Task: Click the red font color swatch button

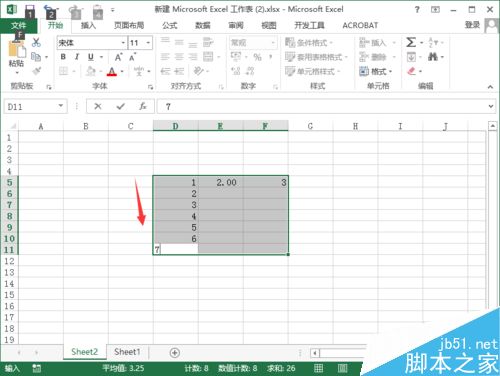Action: click(112, 71)
